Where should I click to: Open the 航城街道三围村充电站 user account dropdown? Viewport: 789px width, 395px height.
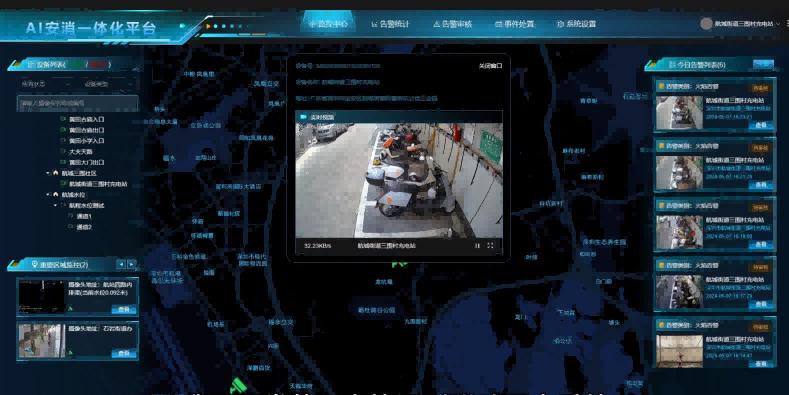[747, 24]
